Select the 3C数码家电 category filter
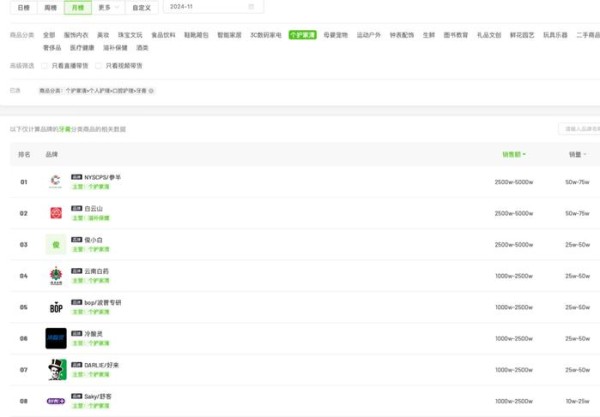 [x=266, y=35]
